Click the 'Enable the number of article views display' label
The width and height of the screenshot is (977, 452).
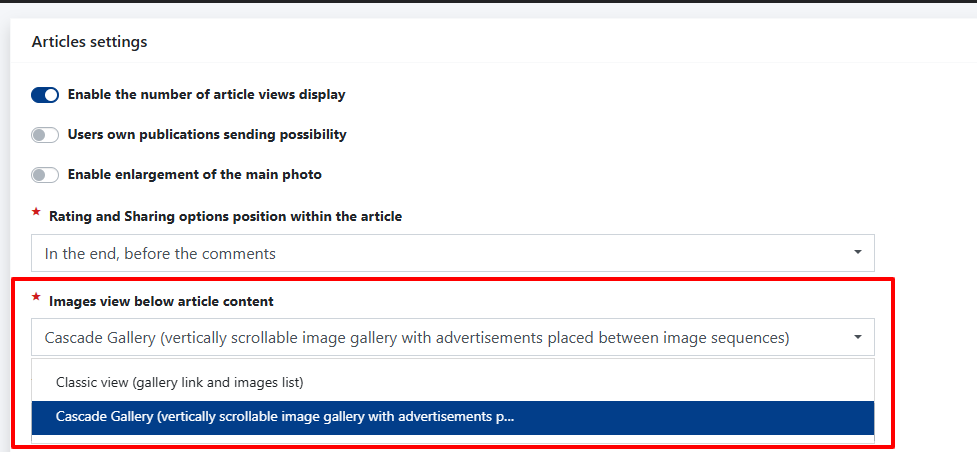[x=206, y=95]
